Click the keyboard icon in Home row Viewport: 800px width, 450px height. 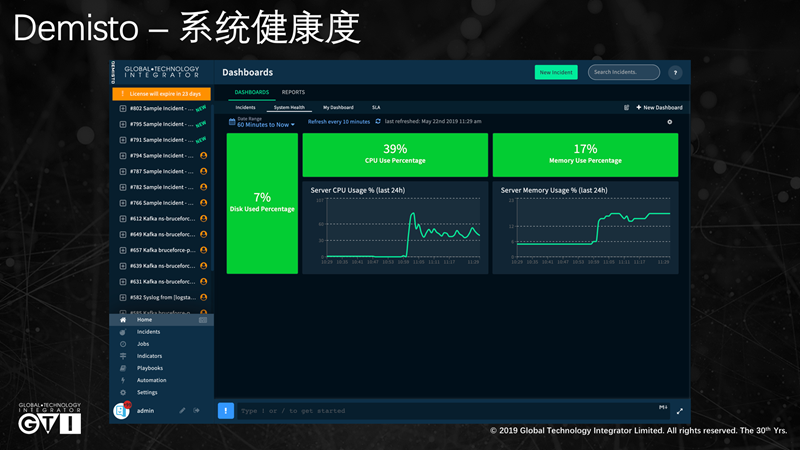point(203,320)
